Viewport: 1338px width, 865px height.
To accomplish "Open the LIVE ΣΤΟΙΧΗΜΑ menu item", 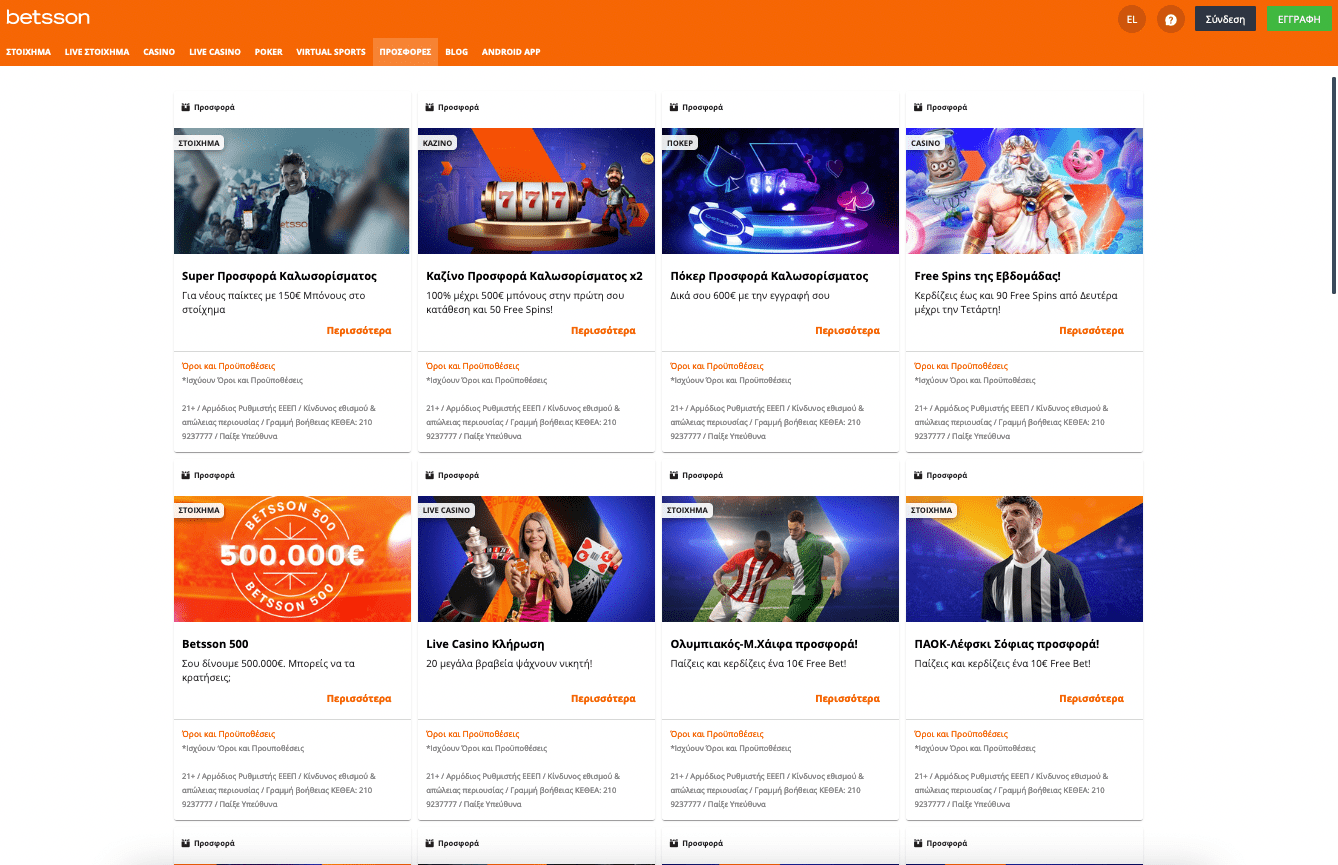I will pyautogui.click(x=97, y=52).
